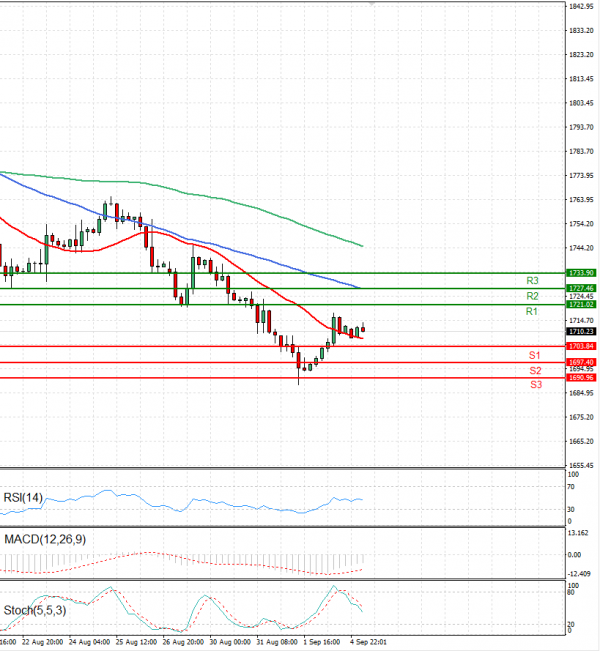
Task: Click the 1690.96 red price tag
Action: click(x=581, y=377)
